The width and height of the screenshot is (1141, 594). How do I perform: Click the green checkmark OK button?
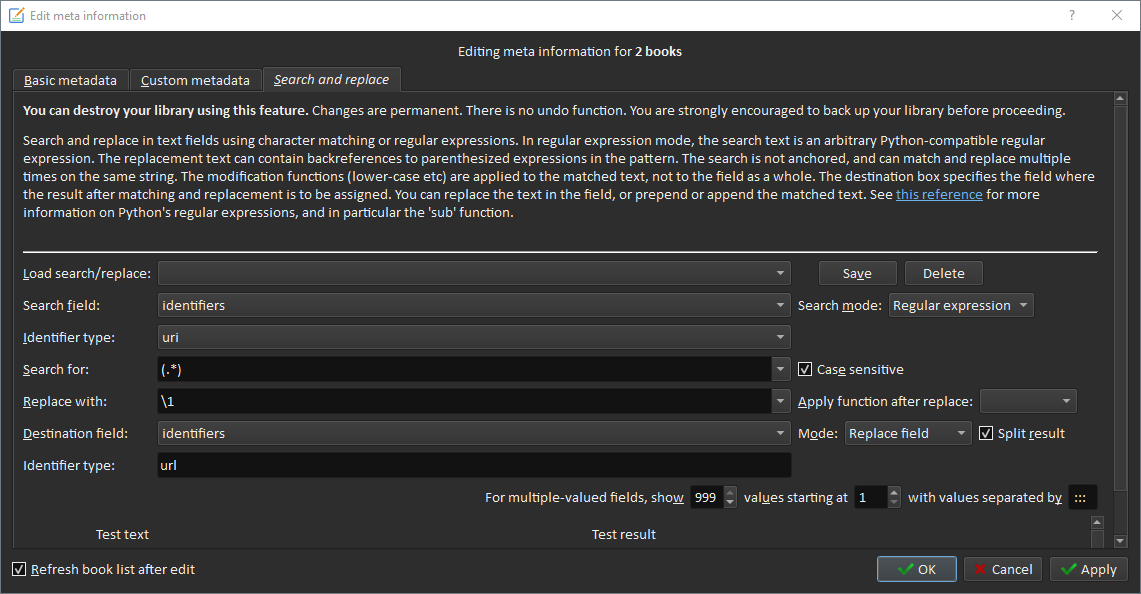click(x=916, y=569)
